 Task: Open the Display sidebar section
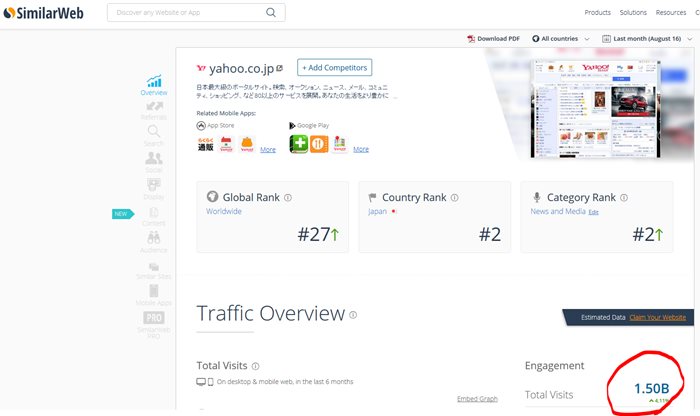(x=154, y=189)
